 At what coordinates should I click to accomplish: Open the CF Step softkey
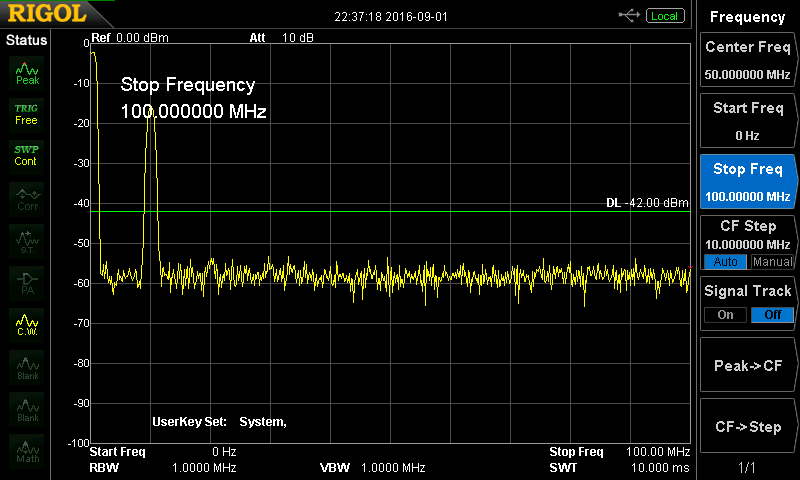[747, 243]
